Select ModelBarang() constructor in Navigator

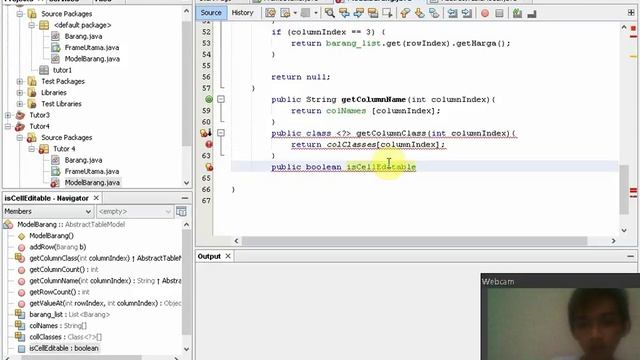click(51, 236)
